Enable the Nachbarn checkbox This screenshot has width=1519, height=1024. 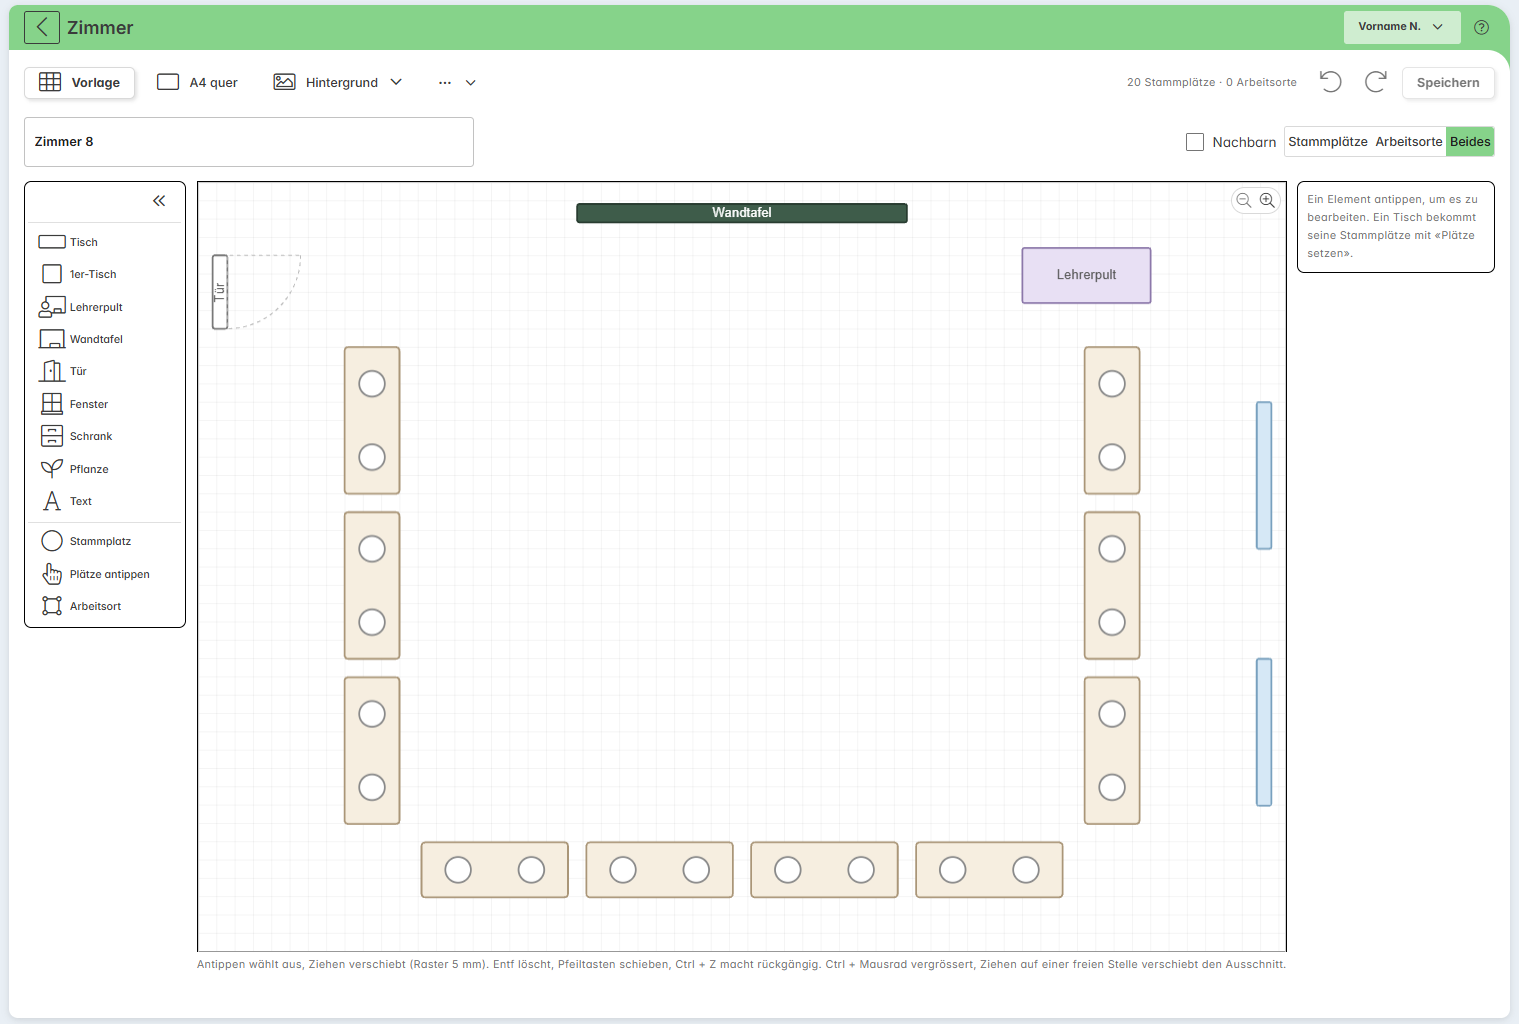[x=1195, y=142]
